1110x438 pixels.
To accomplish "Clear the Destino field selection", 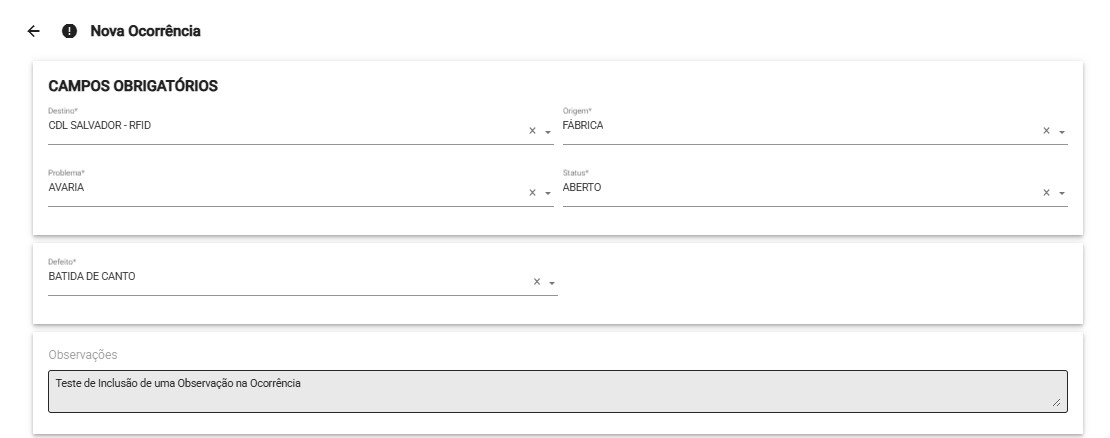I will click(532, 131).
